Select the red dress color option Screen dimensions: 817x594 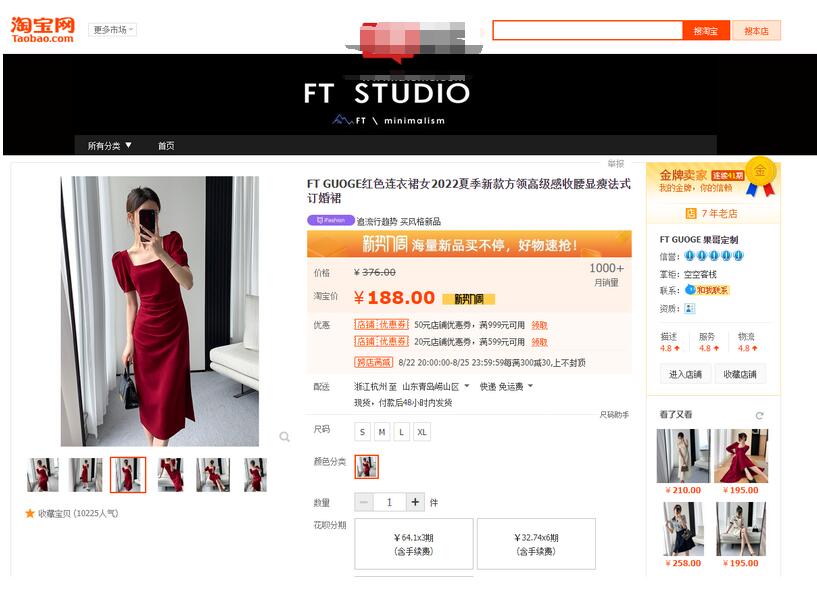click(x=367, y=466)
